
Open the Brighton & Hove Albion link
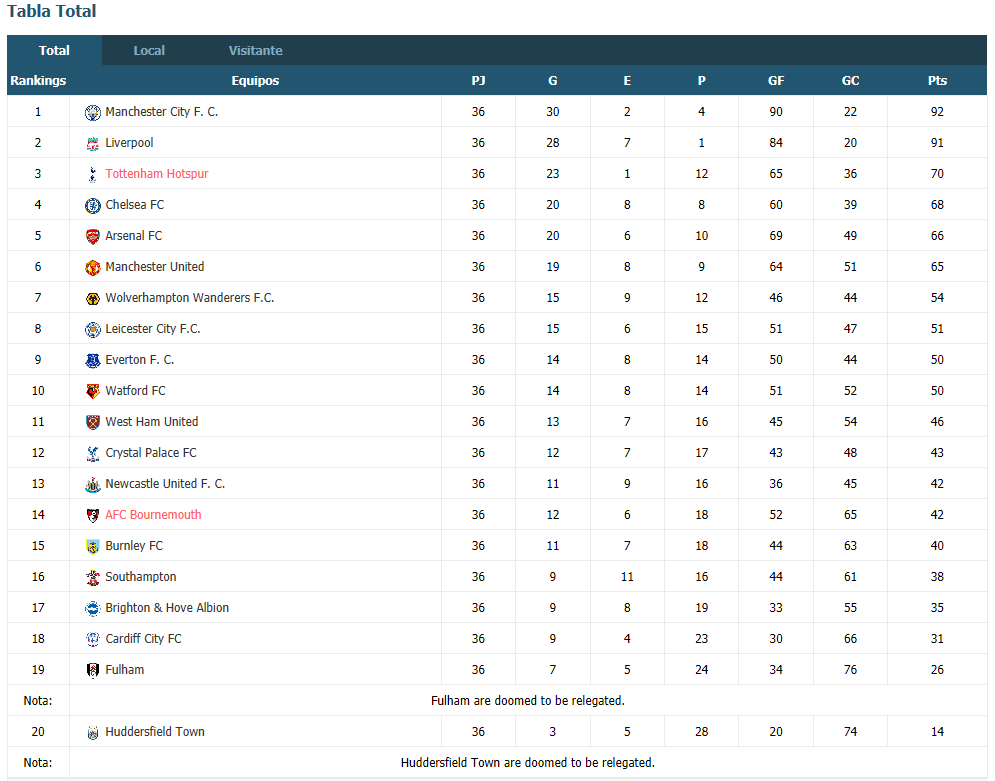(x=167, y=608)
